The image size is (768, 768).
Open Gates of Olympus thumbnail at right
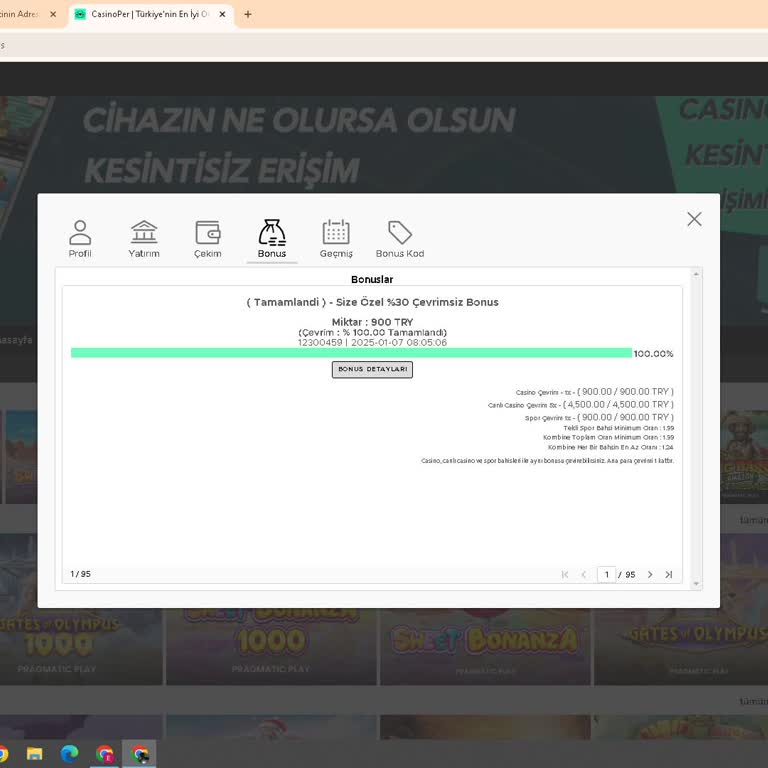pyautogui.click(x=681, y=647)
